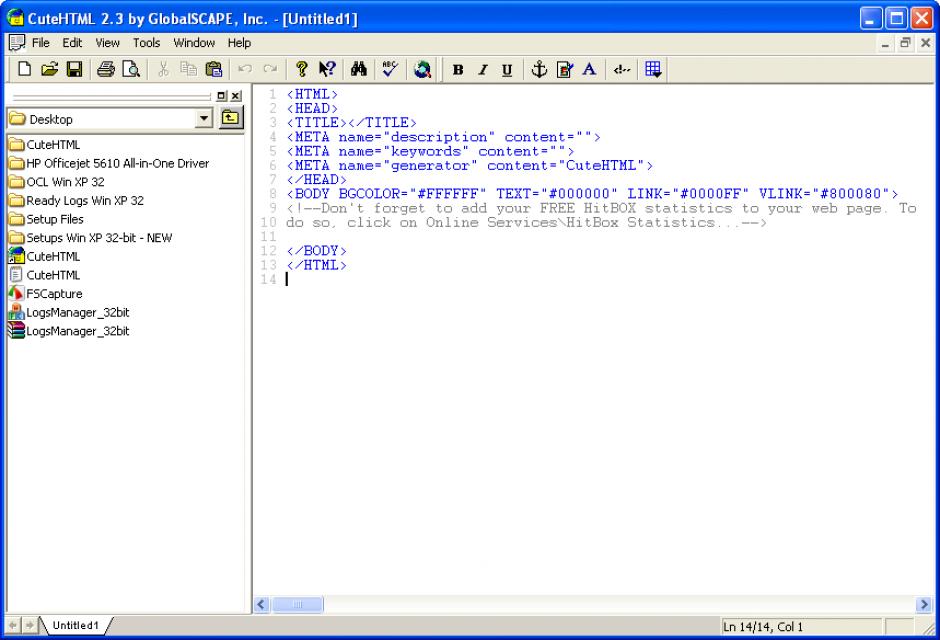This screenshot has width=940, height=640.
Task: Click the Undo arrow icon
Action: [x=245, y=70]
